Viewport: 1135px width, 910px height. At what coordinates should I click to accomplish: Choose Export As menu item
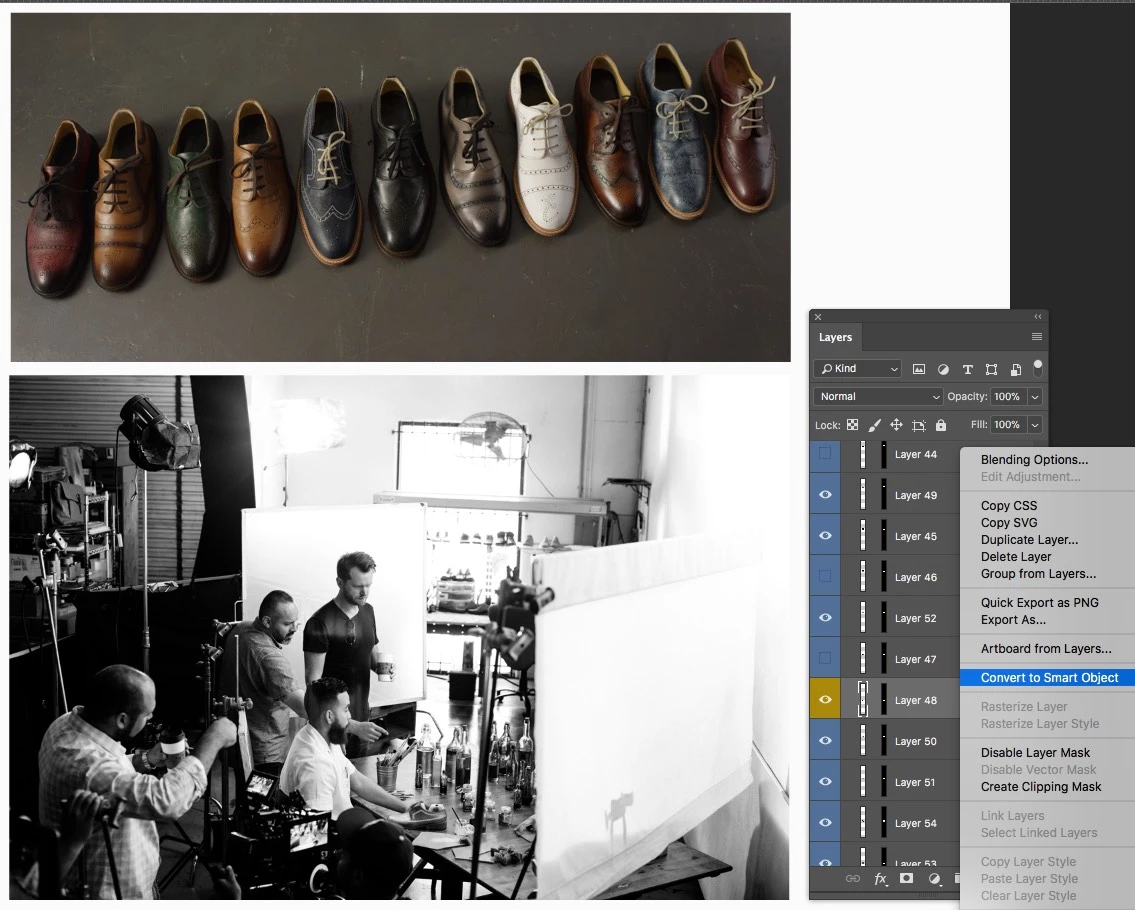1013,620
